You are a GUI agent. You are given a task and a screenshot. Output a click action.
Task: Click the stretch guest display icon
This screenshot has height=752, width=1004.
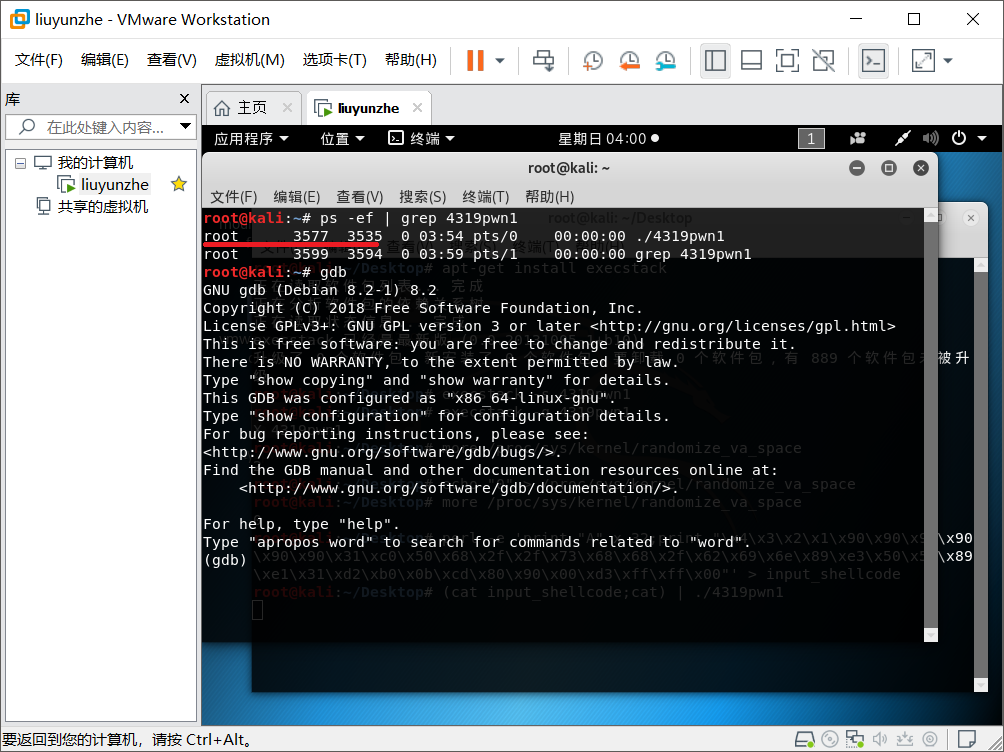(x=923, y=61)
